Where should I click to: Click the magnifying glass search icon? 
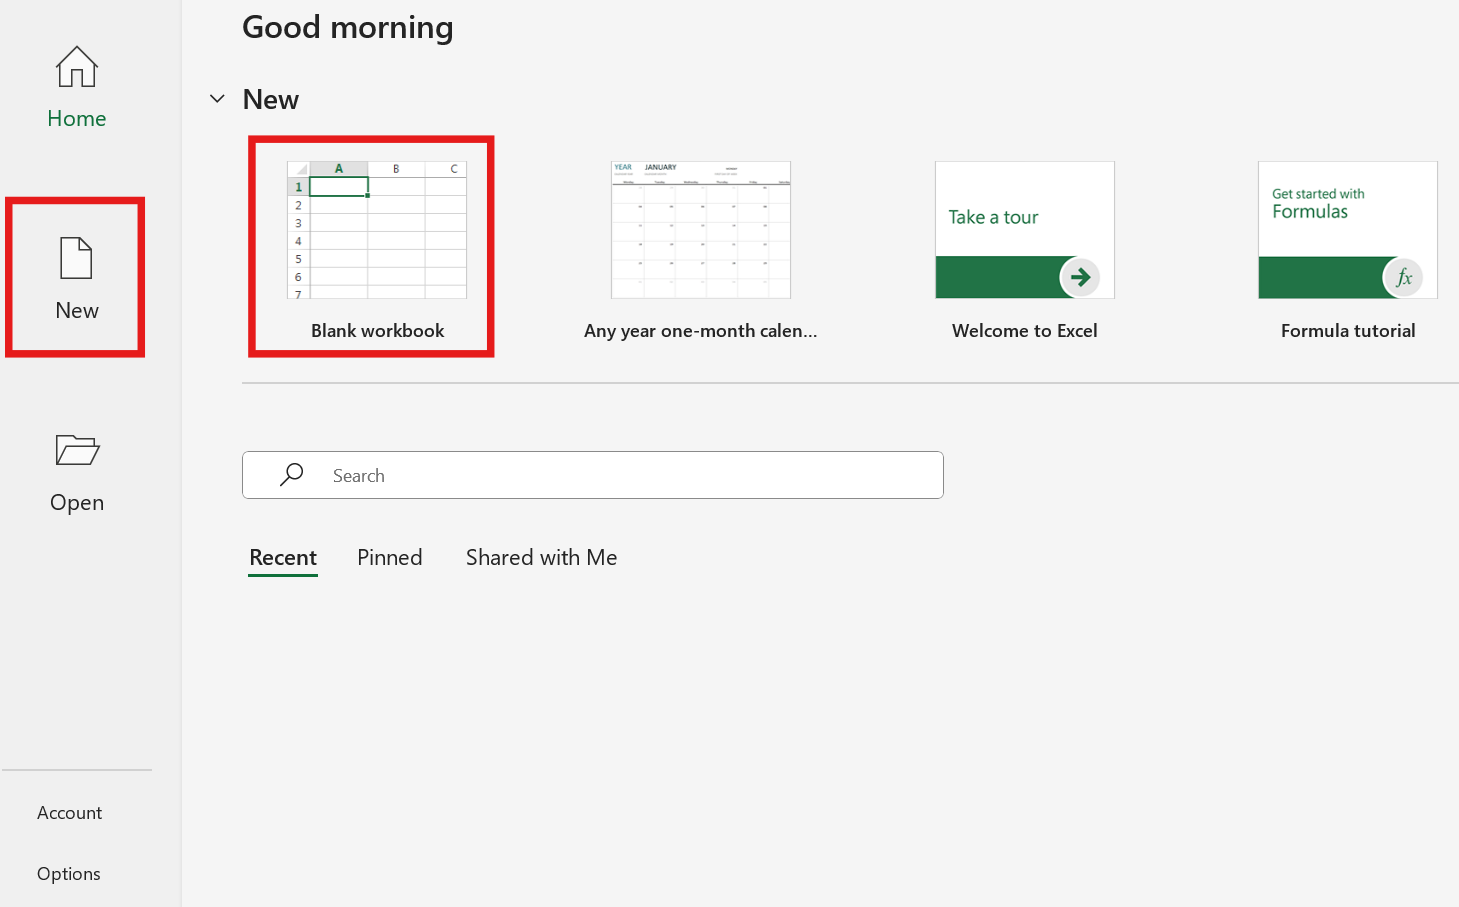point(292,475)
